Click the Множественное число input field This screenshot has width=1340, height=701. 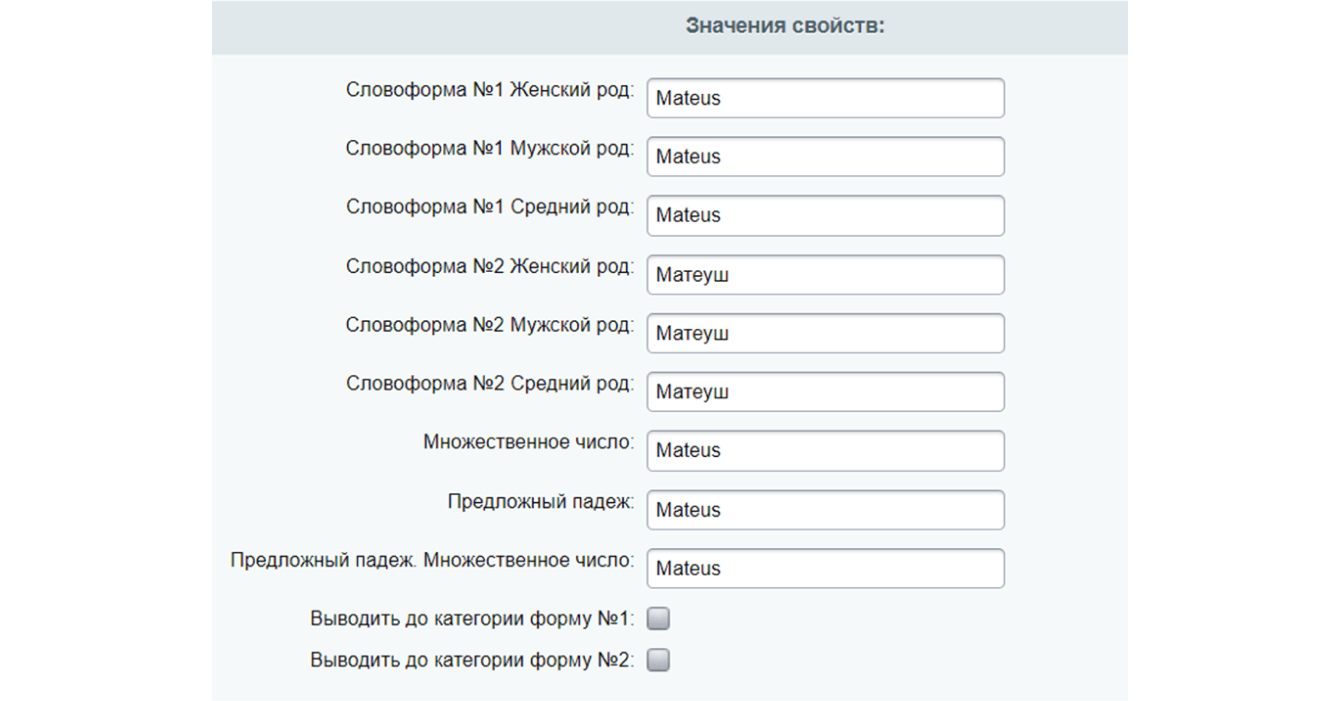(x=825, y=451)
